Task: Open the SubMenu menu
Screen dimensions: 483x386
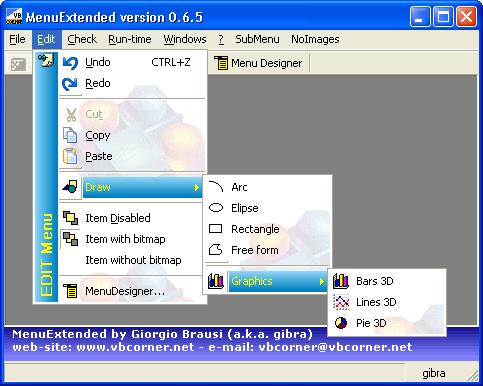Action: [257, 39]
